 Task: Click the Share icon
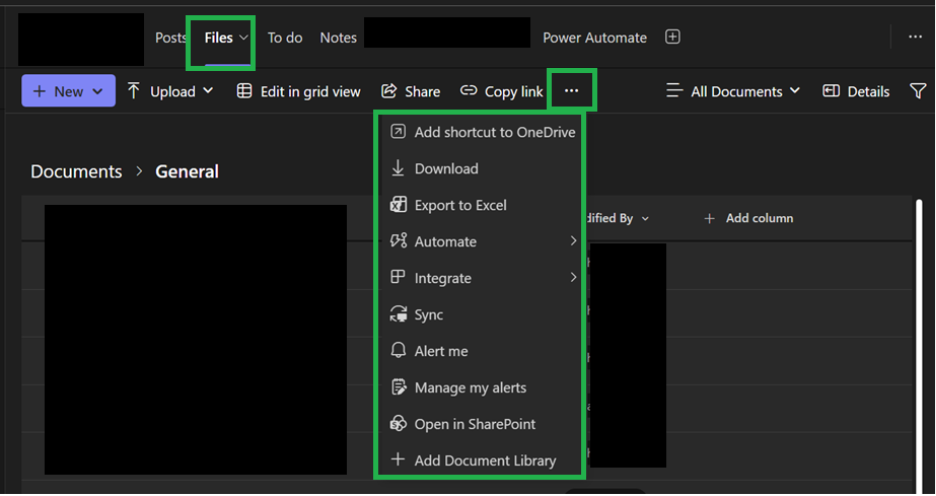click(x=389, y=91)
